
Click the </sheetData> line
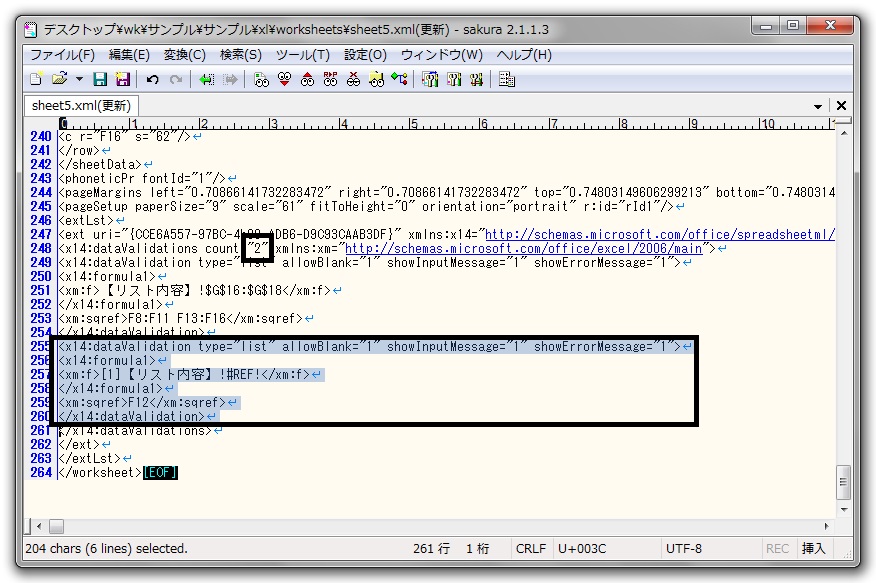(x=101, y=165)
